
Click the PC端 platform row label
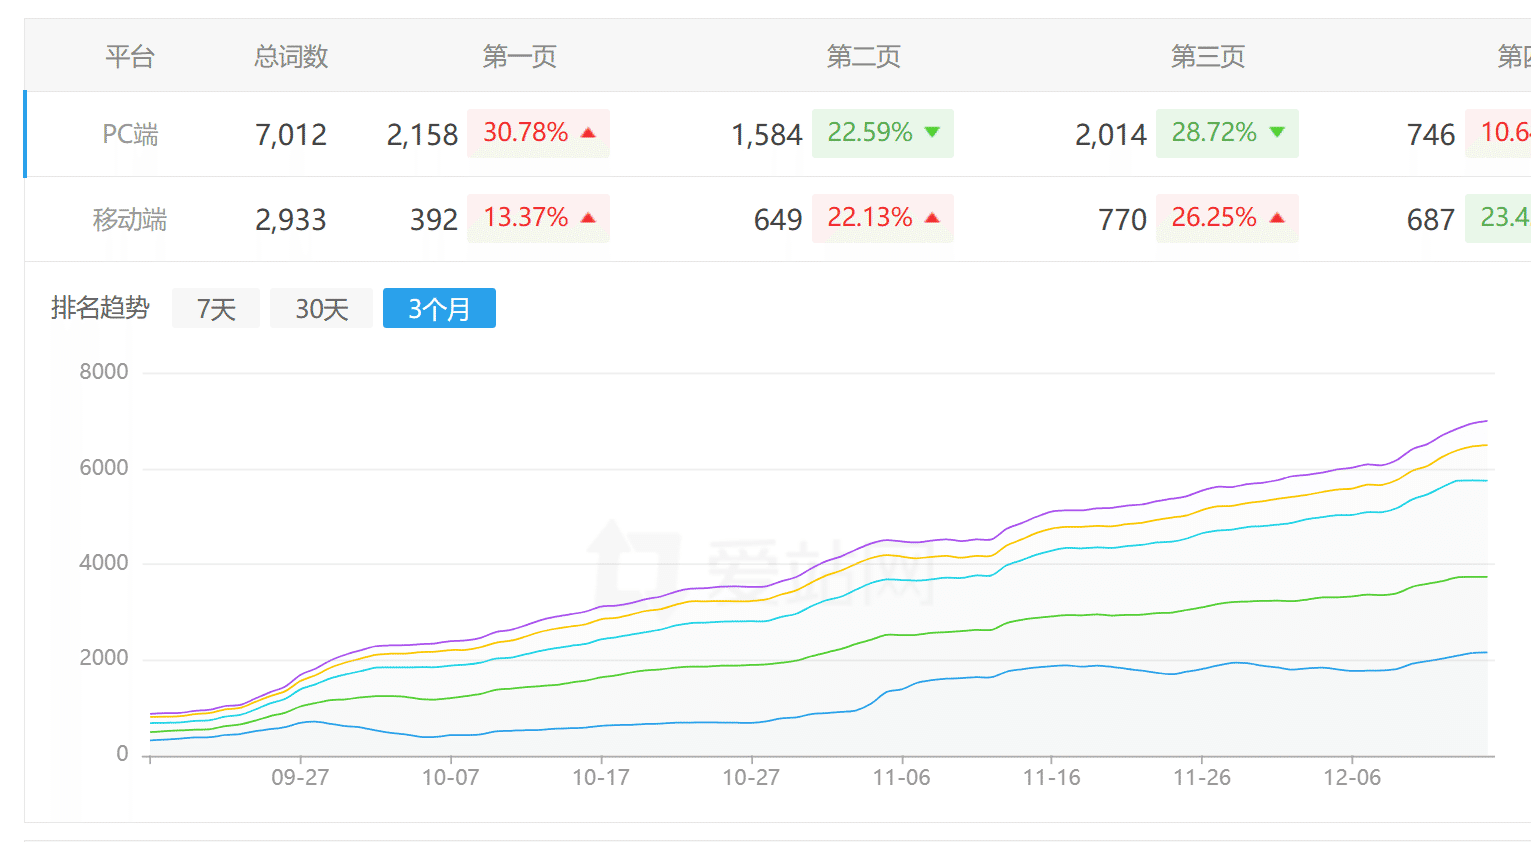130,134
